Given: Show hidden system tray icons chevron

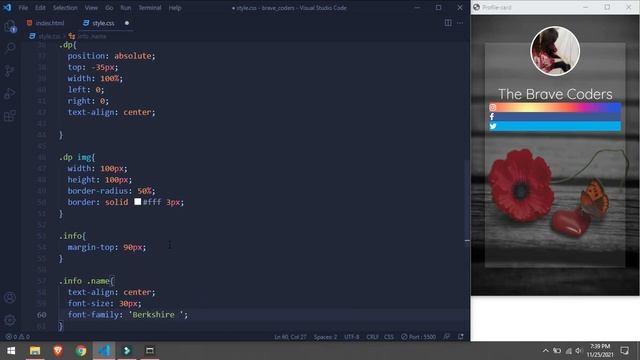Looking at the screenshot, I should [545, 351].
